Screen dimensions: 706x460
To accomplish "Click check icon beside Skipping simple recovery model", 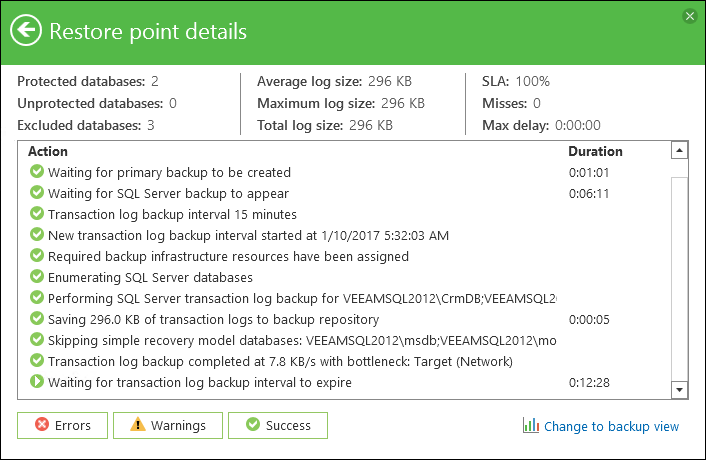I will click(37, 340).
